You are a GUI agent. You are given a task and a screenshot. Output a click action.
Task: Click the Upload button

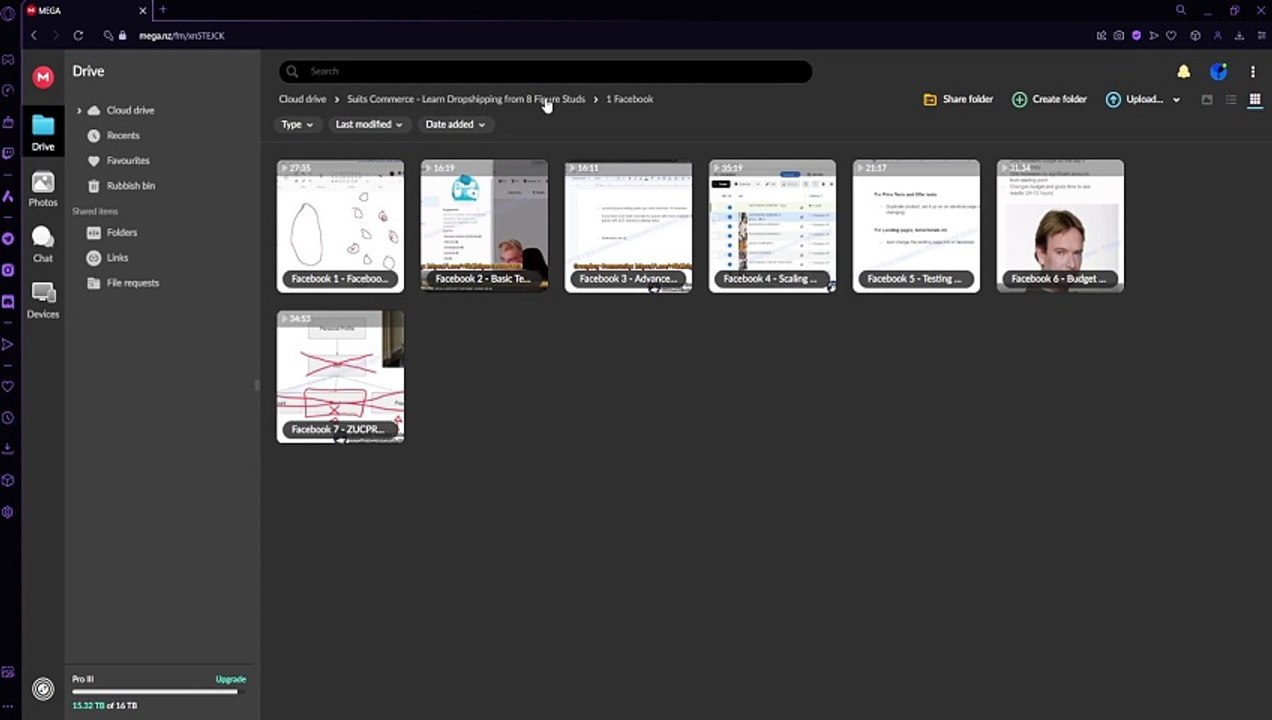pos(1134,99)
